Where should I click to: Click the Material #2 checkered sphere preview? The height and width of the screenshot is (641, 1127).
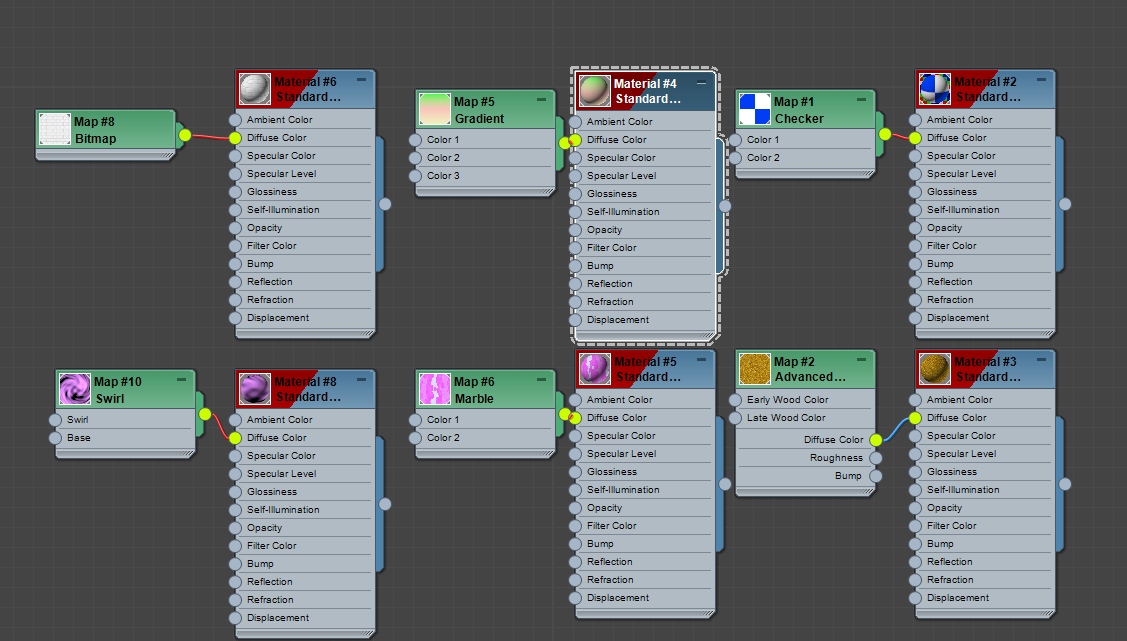(x=934, y=89)
